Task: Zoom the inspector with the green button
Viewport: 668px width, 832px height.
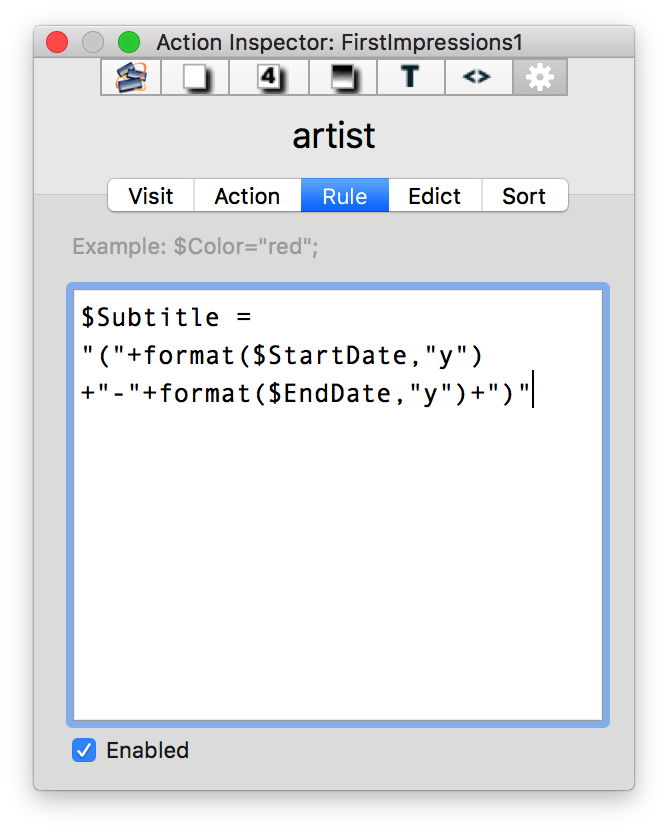Action: 129,42
